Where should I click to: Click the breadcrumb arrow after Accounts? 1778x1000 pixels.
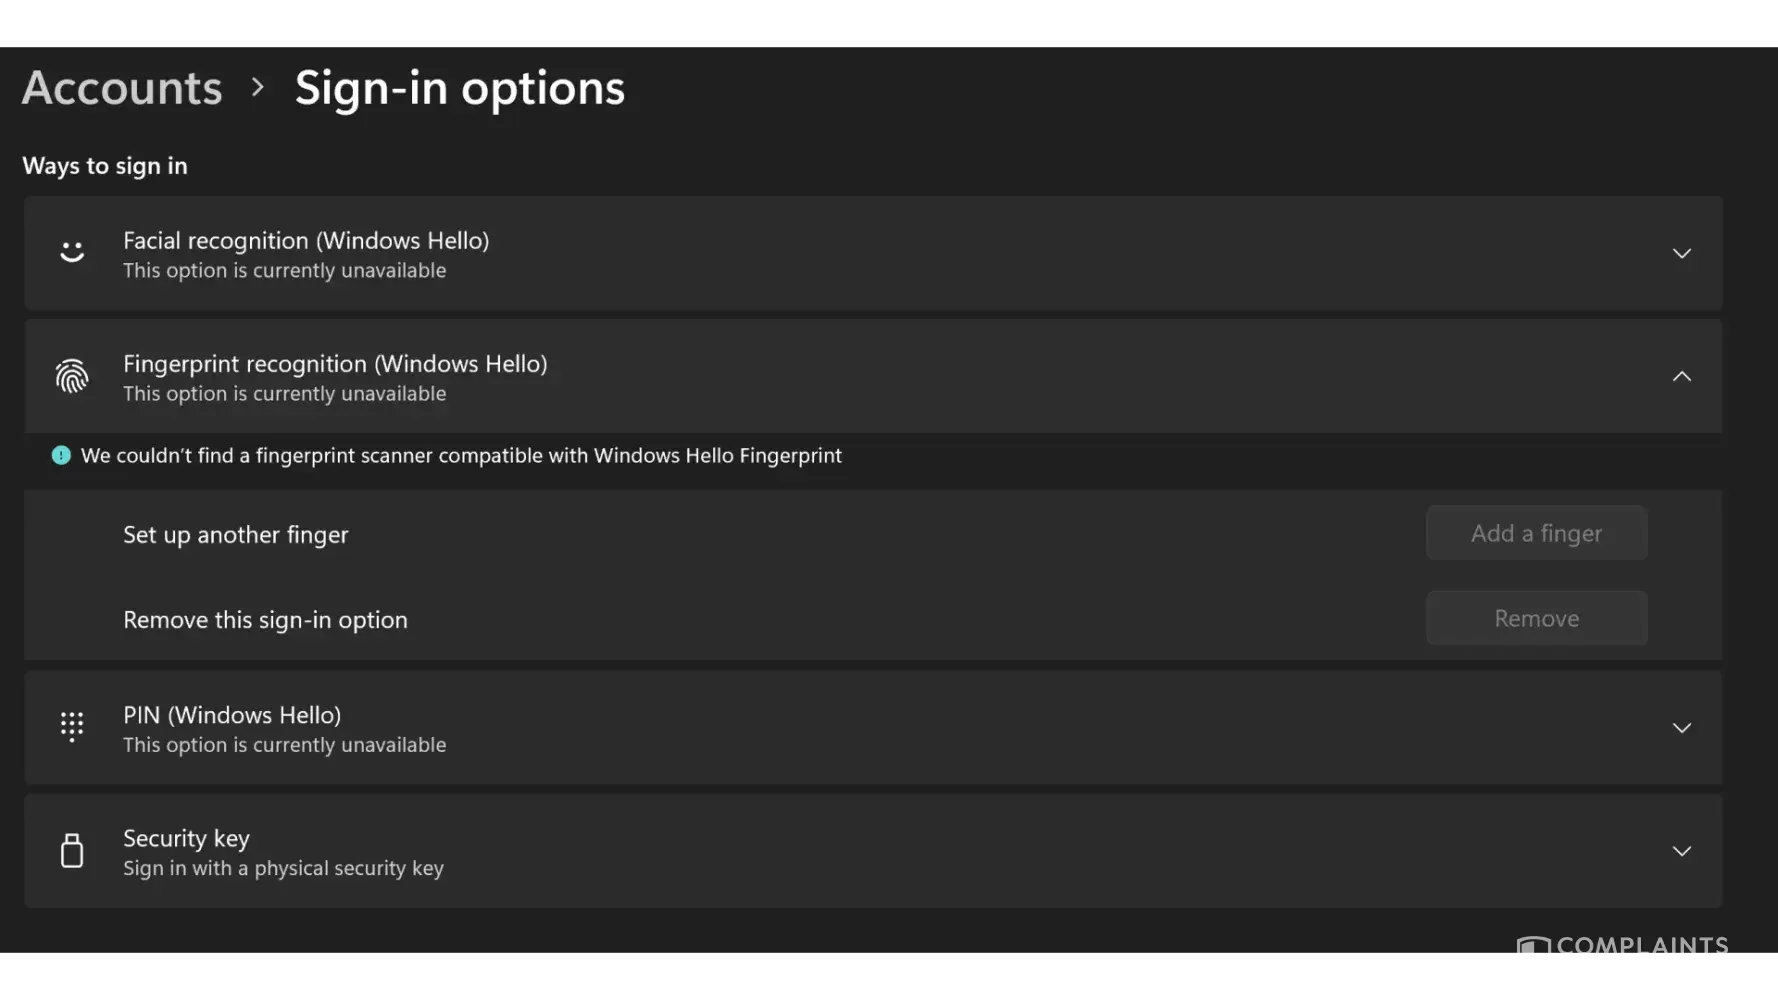[258, 88]
